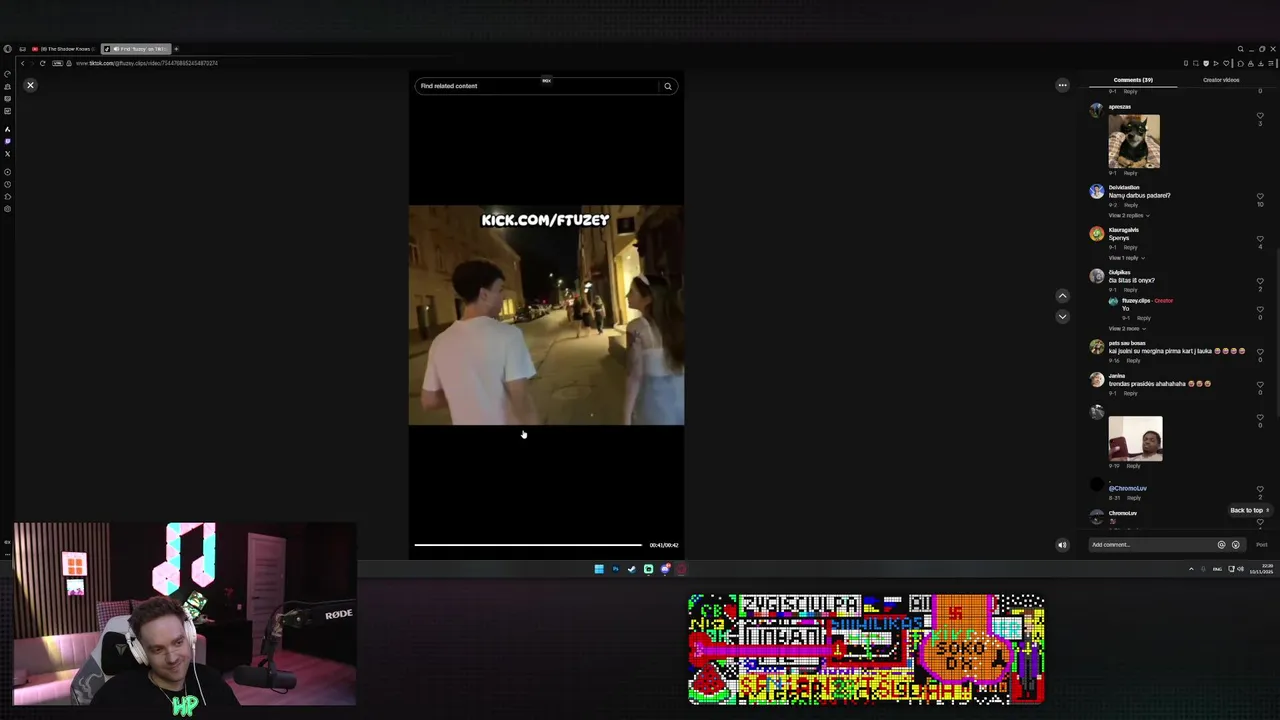Switch to the Comments (39) tab
Image resolution: width=1280 pixels, height=720 pixels.
coord(1133,80)
